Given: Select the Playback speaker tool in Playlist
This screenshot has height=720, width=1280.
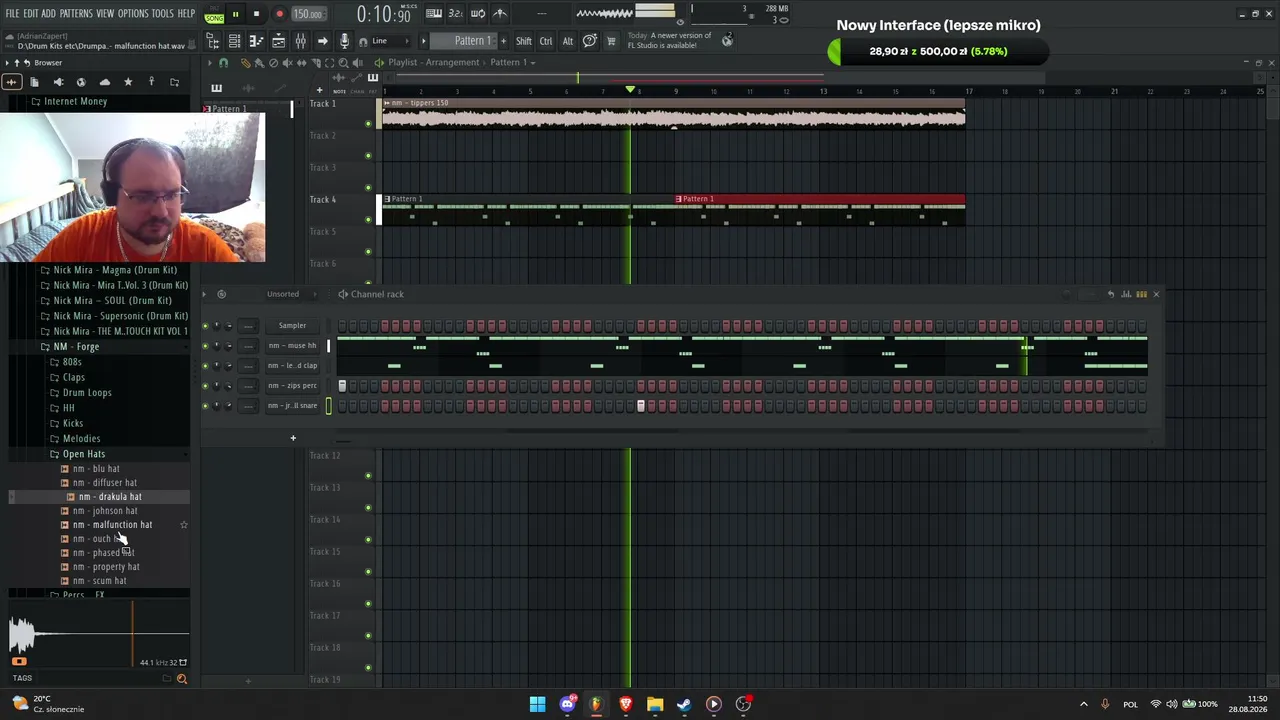Looking at the screenshot, I should pyautogui.click(x=357, y=63).
